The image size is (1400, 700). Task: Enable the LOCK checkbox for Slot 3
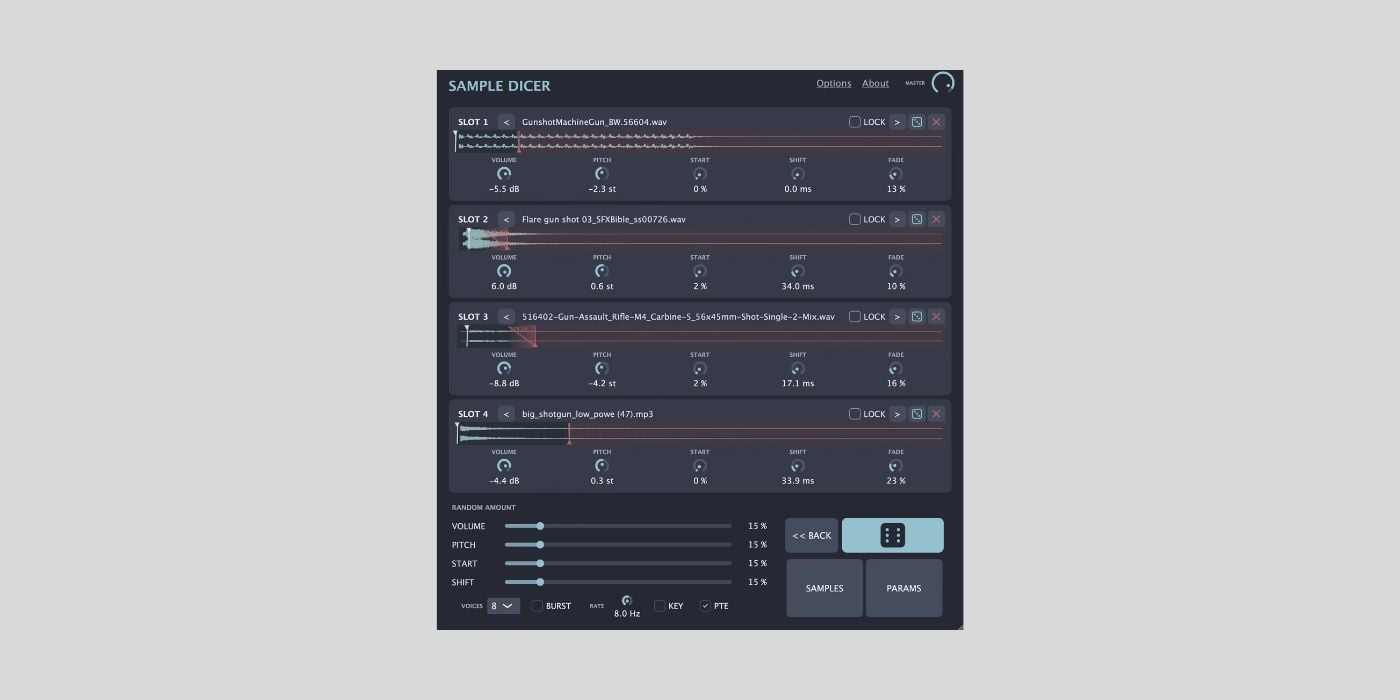855,316
